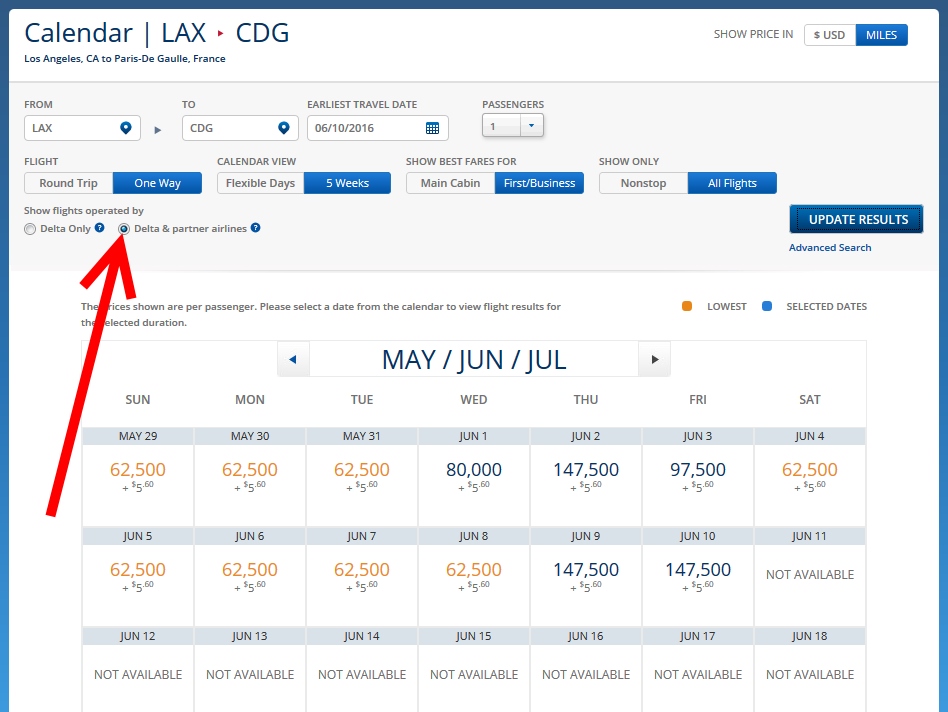Select the Jun 1 fare of 80,000 miles
Screen dimensions: 948x712
point(474,475)
